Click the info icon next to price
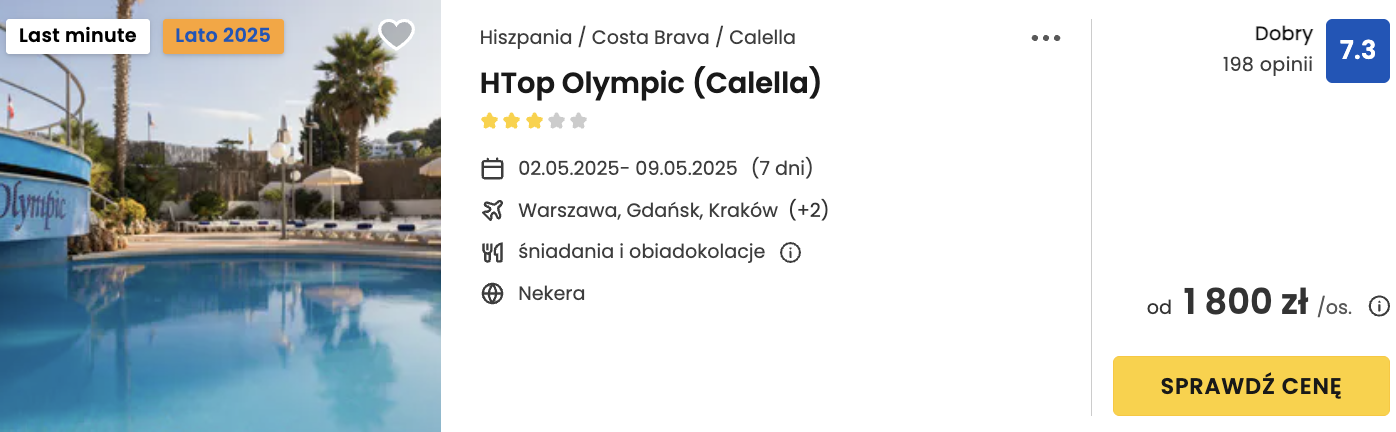 pos(1379,306)
